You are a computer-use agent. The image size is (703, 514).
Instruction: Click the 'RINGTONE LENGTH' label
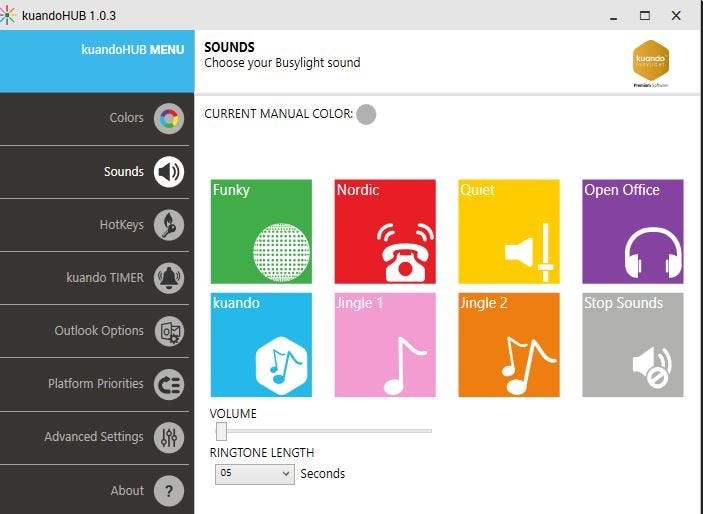[x=262, y=453]
